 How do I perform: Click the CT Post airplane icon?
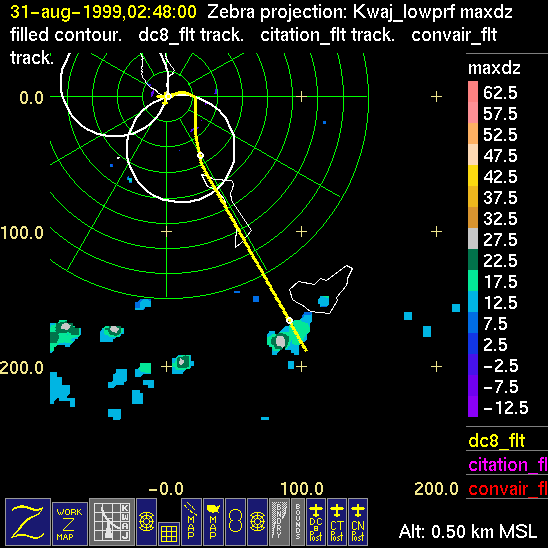click(x=337, y=521)
